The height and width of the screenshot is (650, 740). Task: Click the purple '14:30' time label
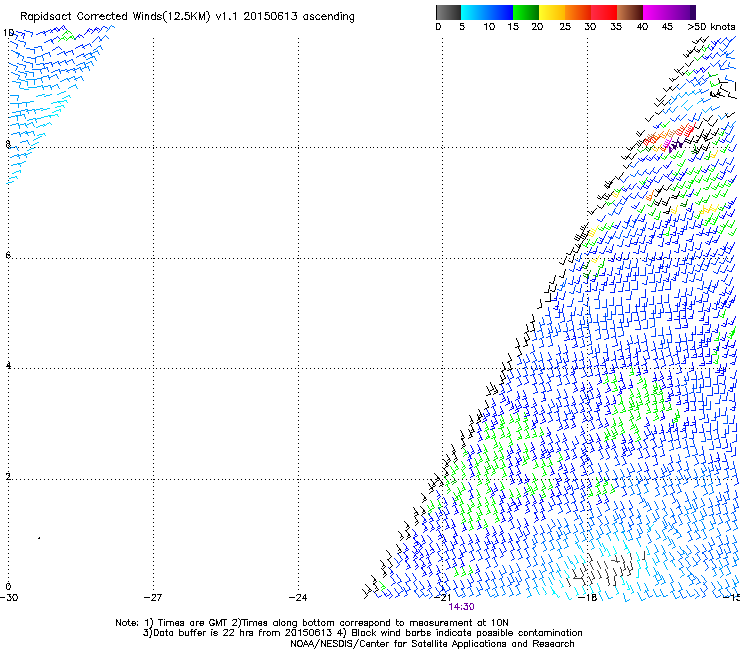coord(462,607)
